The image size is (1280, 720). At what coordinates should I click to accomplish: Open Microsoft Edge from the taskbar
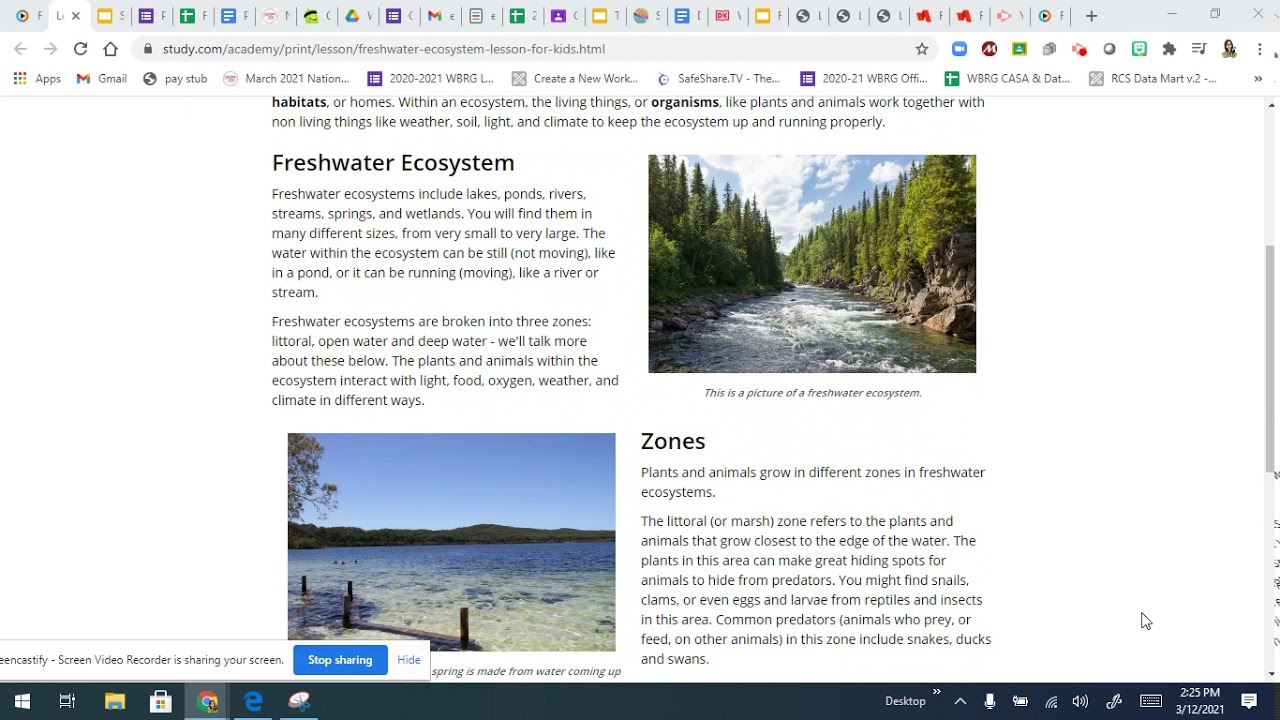(253, 701)
